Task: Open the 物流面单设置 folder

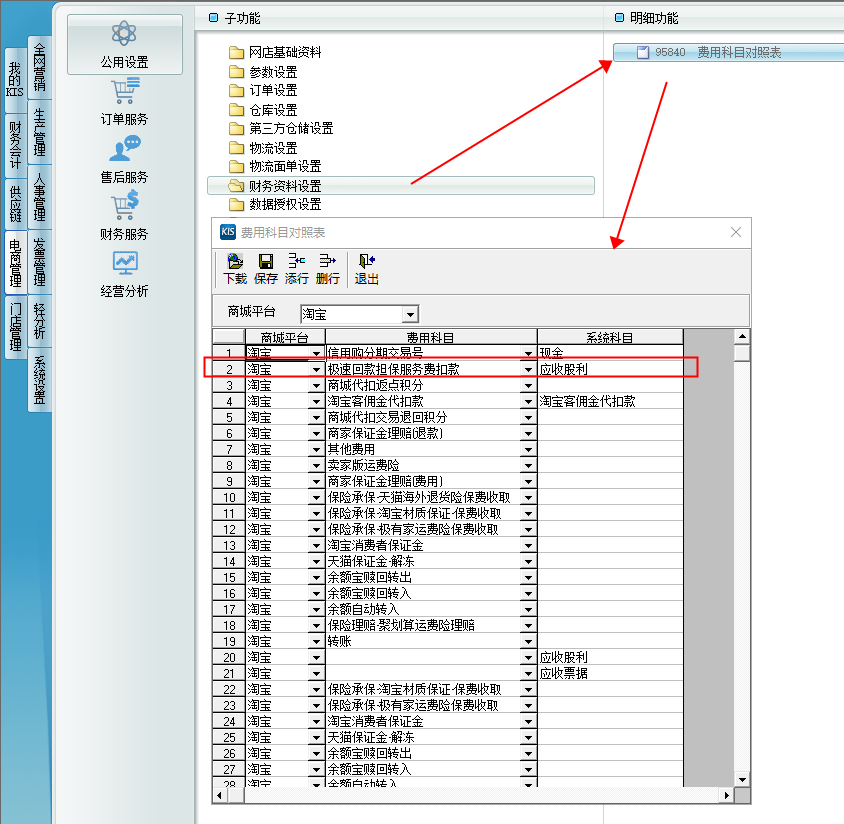Action: [275, 166]
